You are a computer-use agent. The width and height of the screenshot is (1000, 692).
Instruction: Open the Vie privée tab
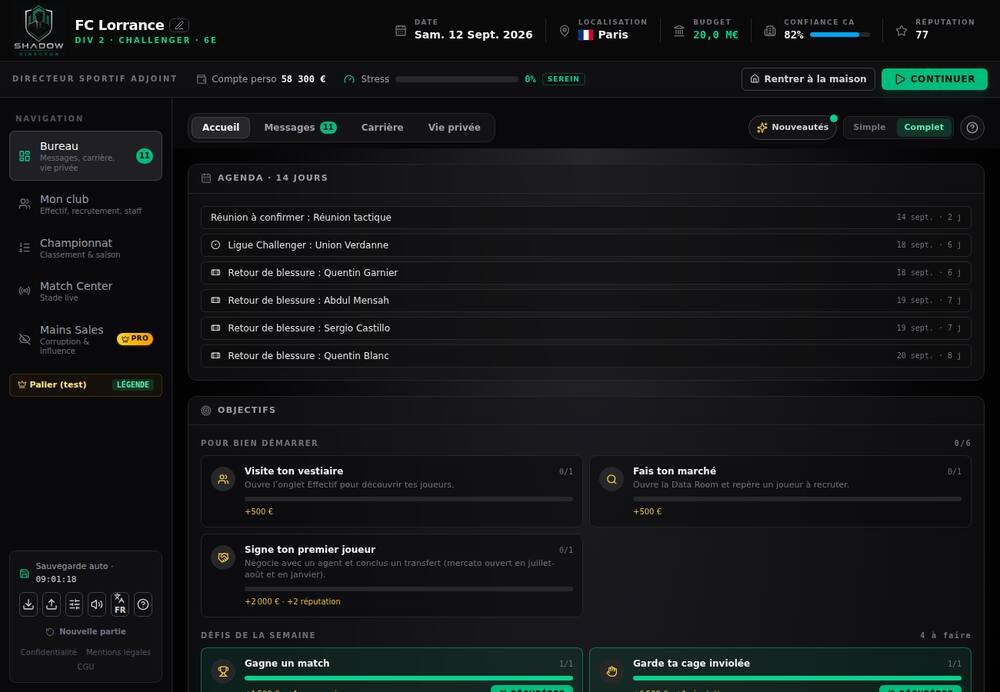pos(454,128)
